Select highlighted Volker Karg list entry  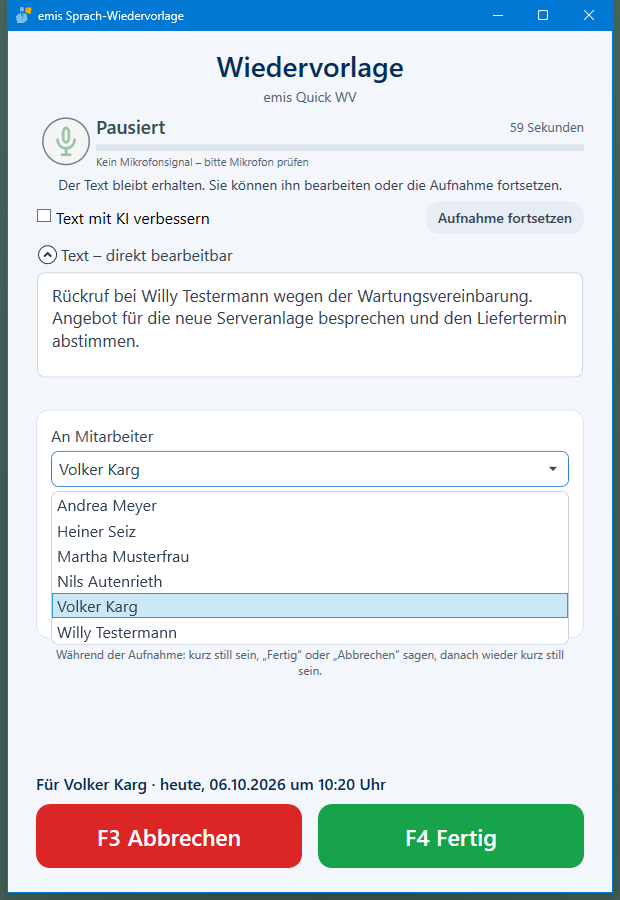click(x=310, y=606)
